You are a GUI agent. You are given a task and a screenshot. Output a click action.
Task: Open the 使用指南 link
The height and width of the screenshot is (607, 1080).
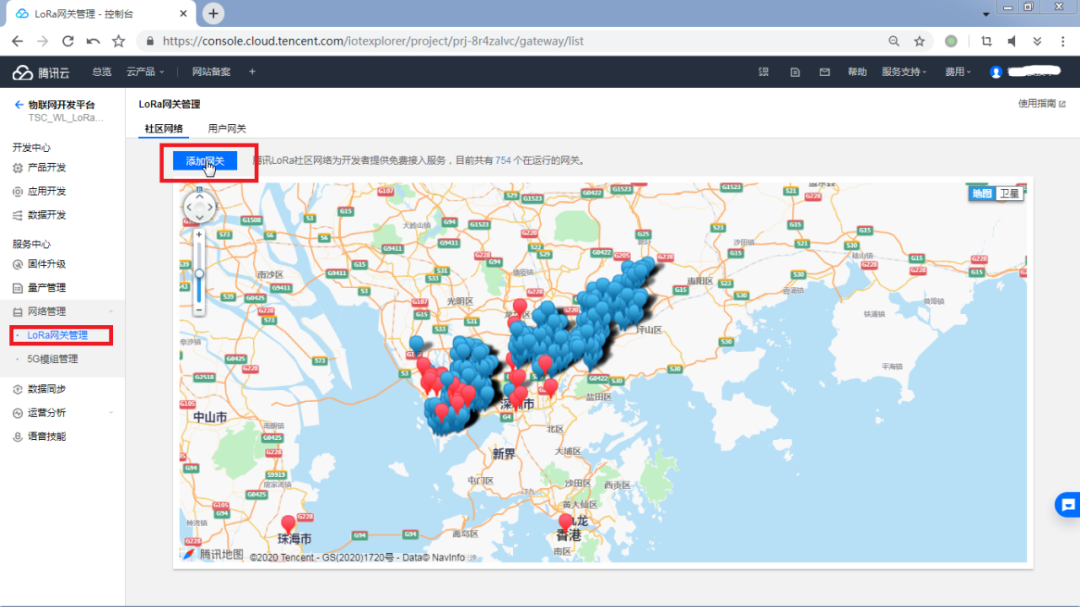[x=1041, y=103]
